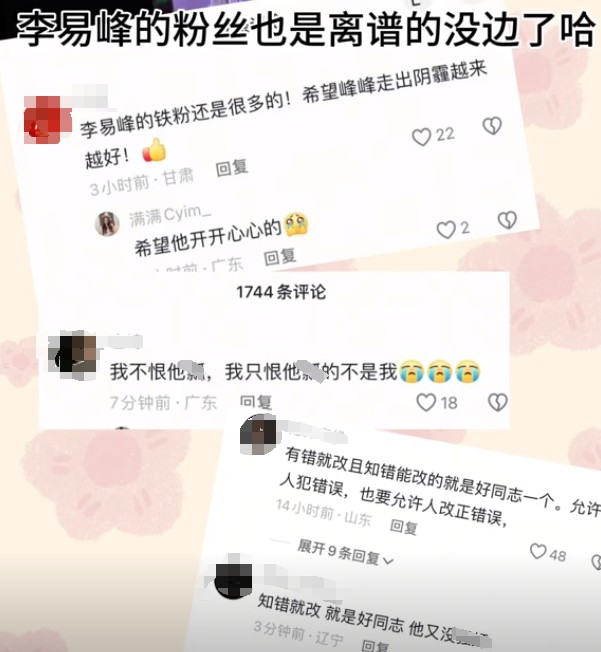The width and height of the screenshot is (601, 652).
Task: Reply to the 3分钟前 辽宁 comment
Action: click(x=375, y=646)
